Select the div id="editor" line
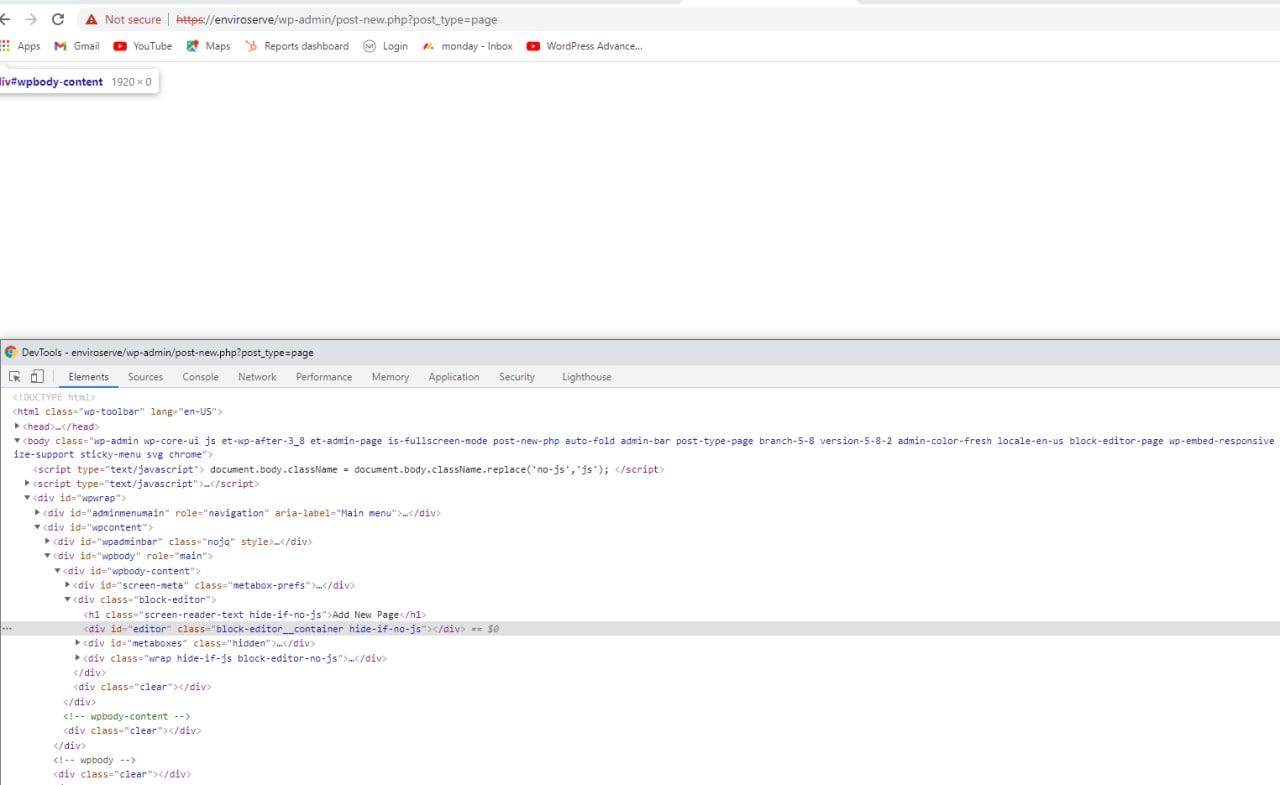 click(x=640, y=629)
